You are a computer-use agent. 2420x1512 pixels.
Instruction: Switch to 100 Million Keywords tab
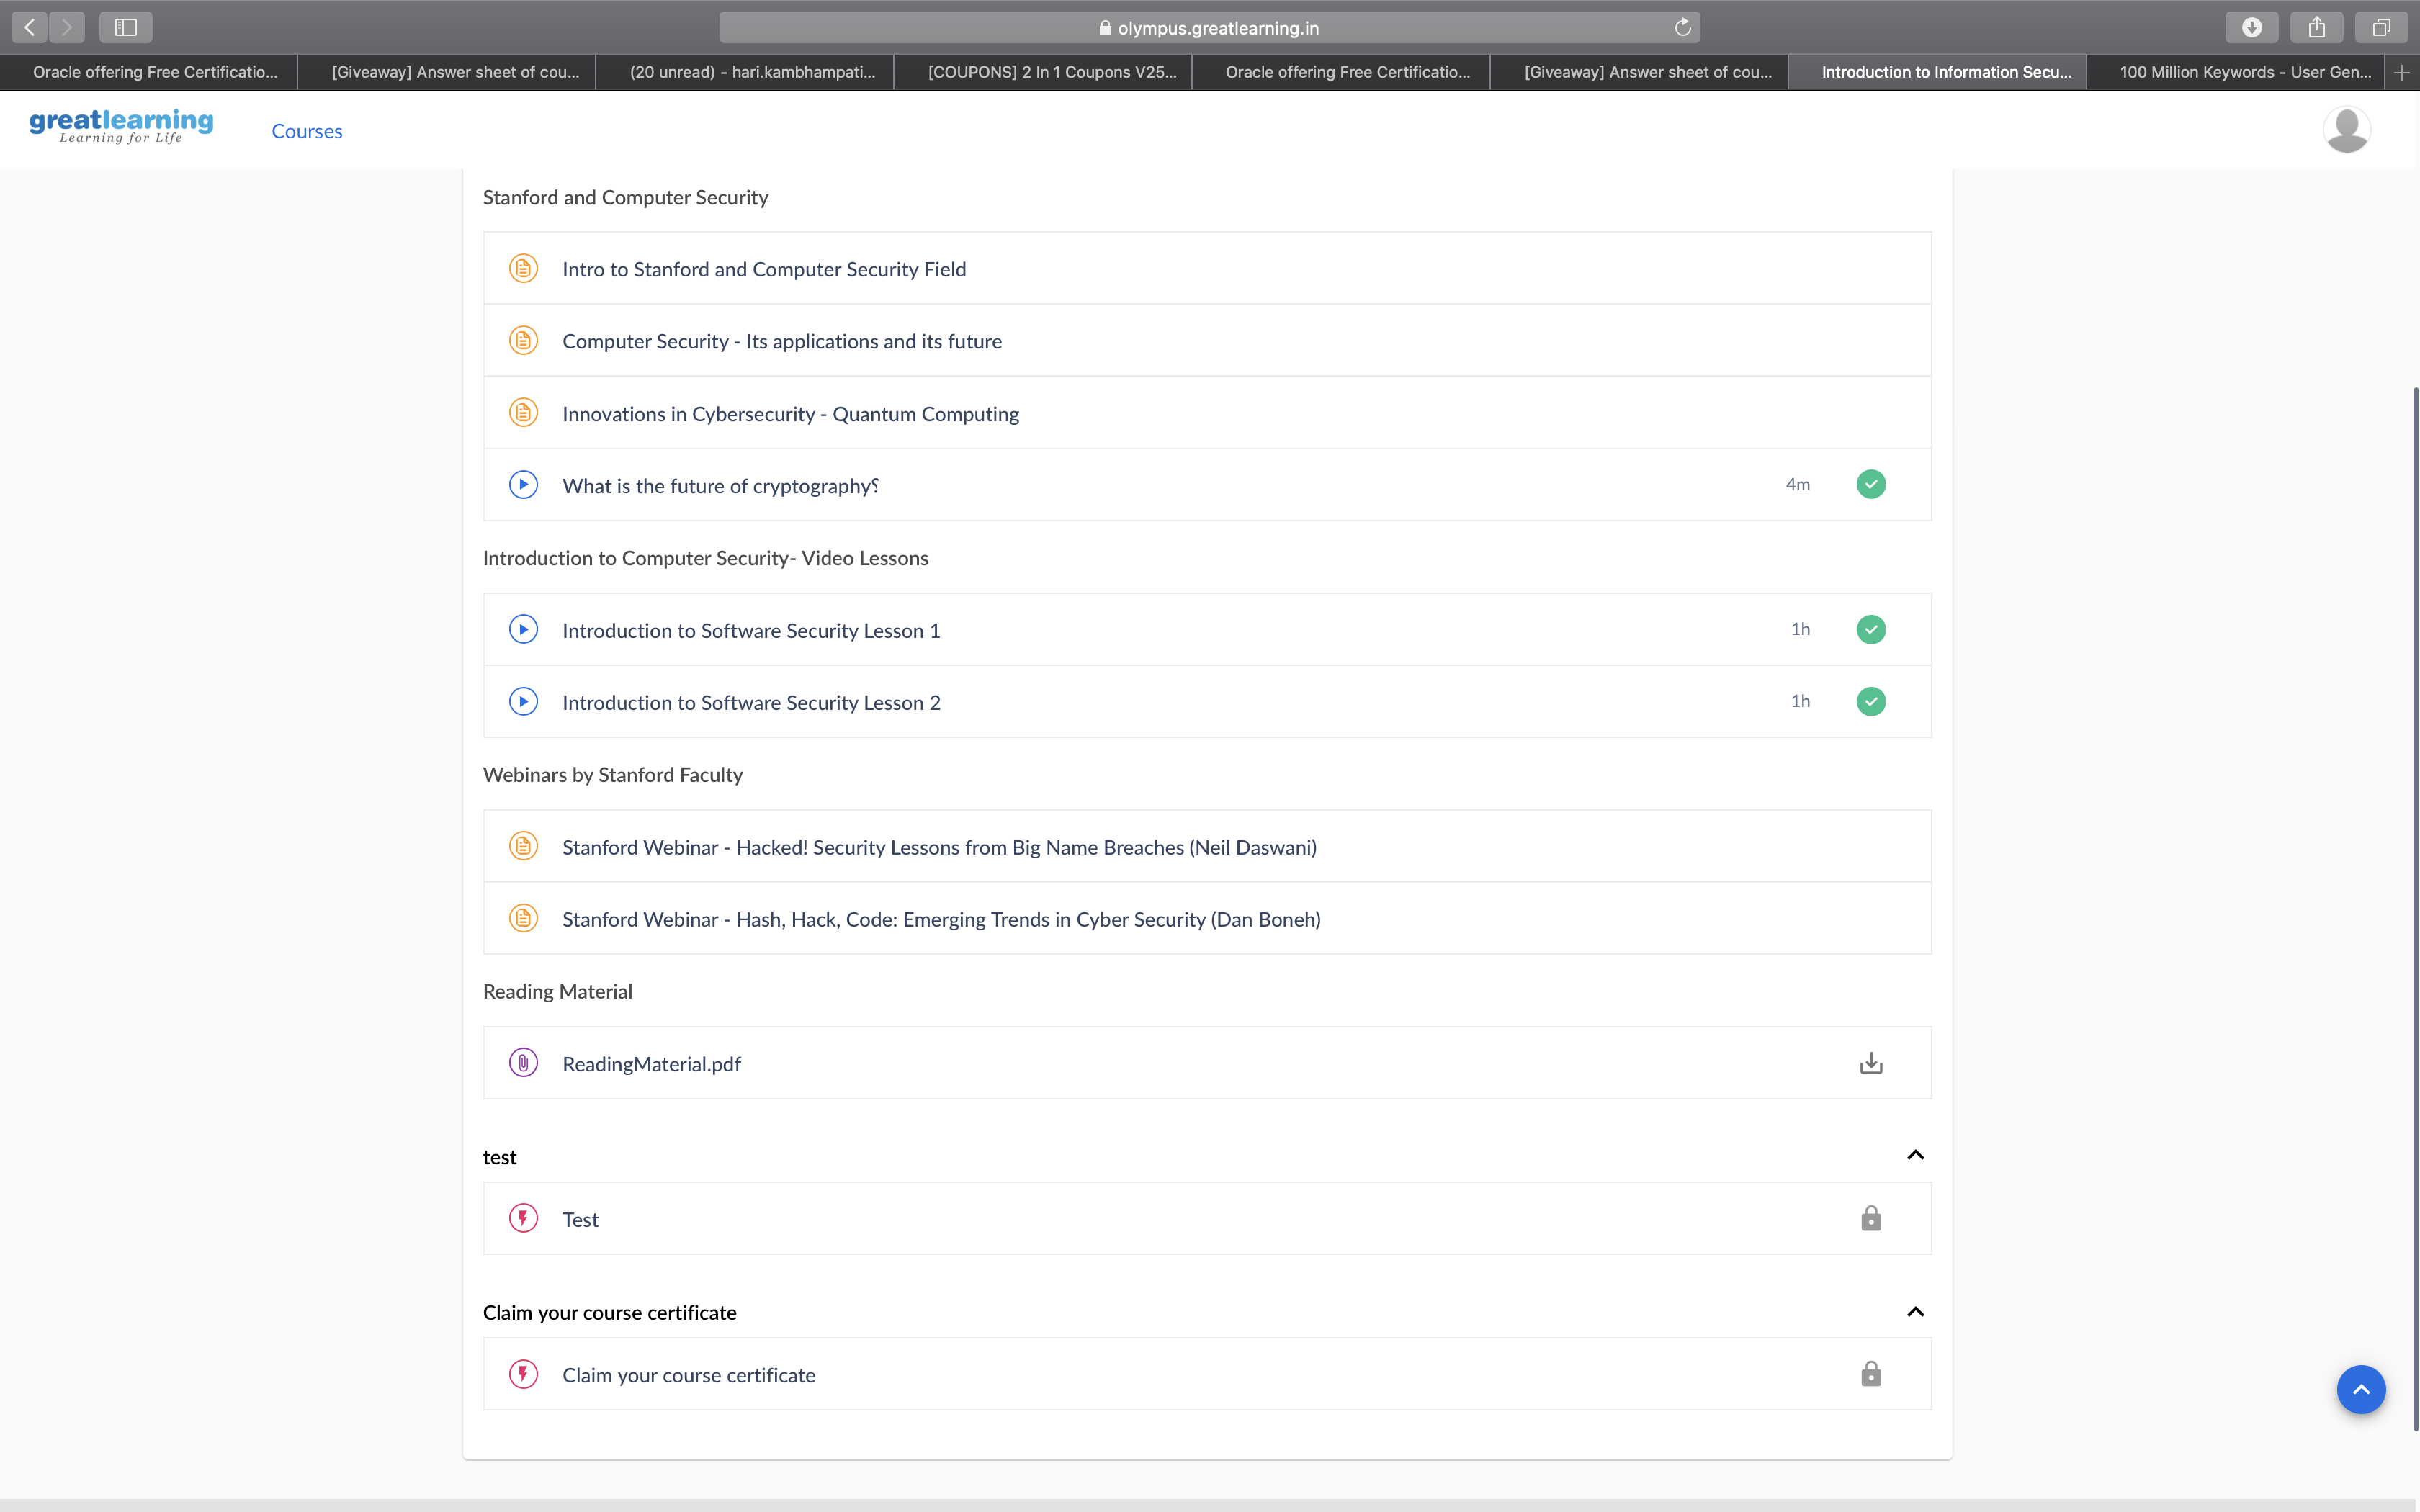pos(2244,72)
